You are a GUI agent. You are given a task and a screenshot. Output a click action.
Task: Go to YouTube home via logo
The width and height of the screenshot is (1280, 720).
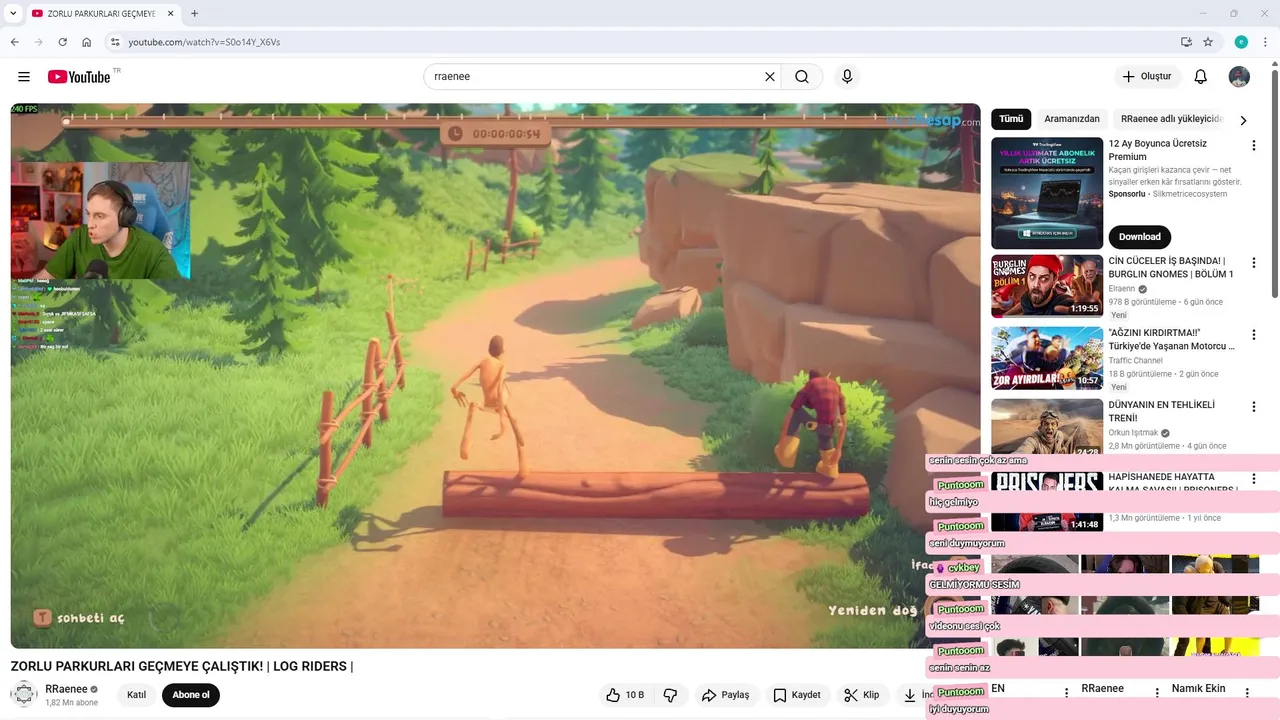pyautogui.click(x=79, y=77)
